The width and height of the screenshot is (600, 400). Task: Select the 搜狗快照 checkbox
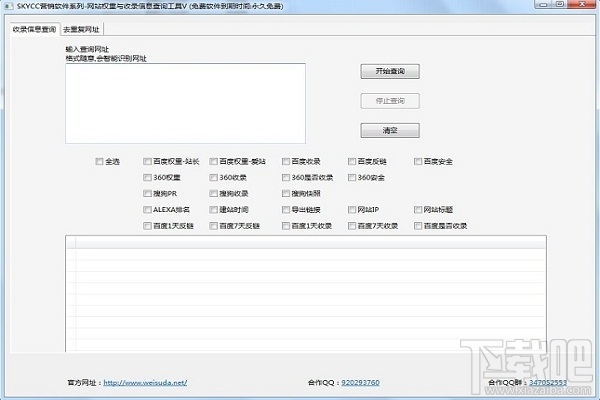point(285,194)
